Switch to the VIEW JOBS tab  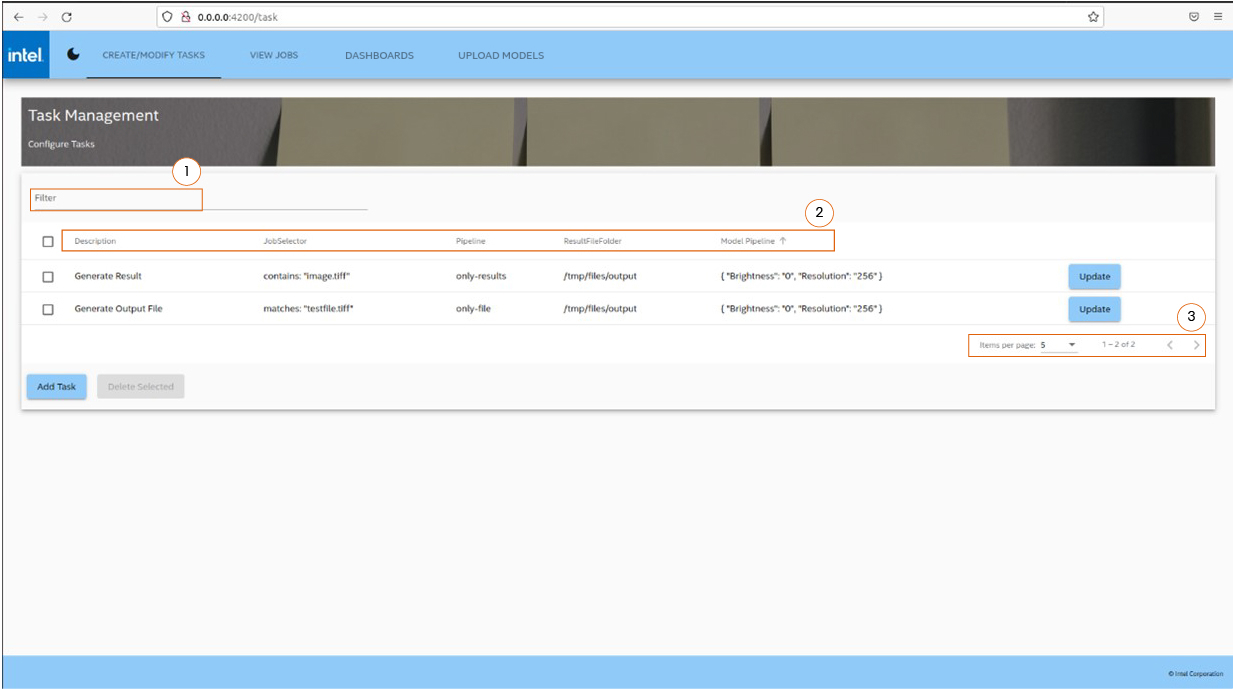pos(273,55)
